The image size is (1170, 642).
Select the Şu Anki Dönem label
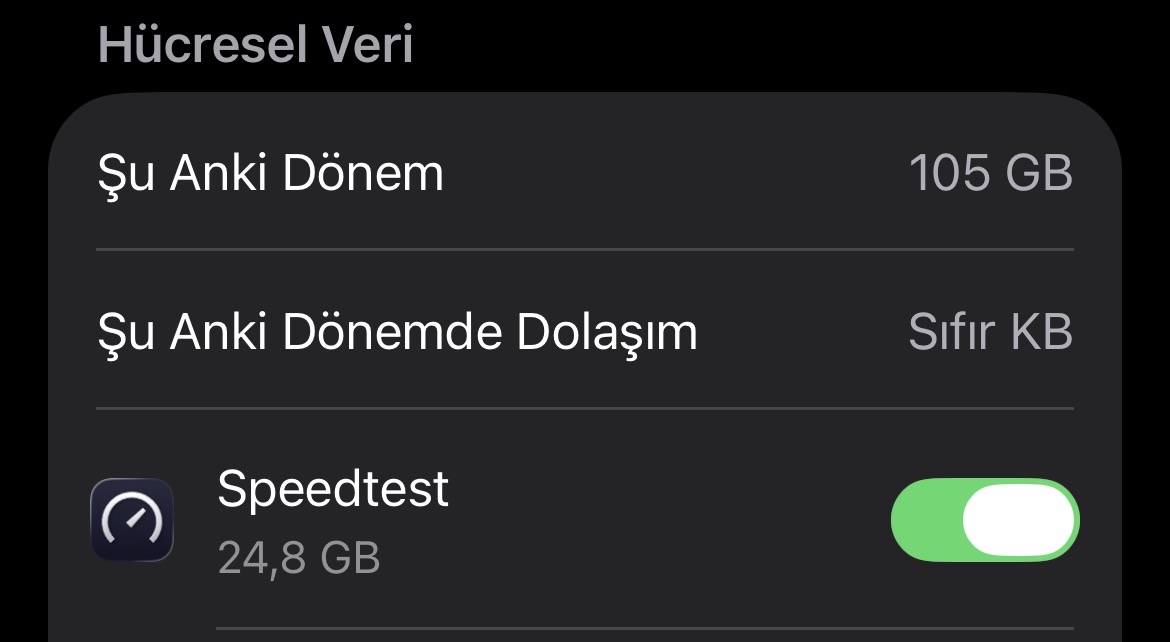[x=270, y=174]
